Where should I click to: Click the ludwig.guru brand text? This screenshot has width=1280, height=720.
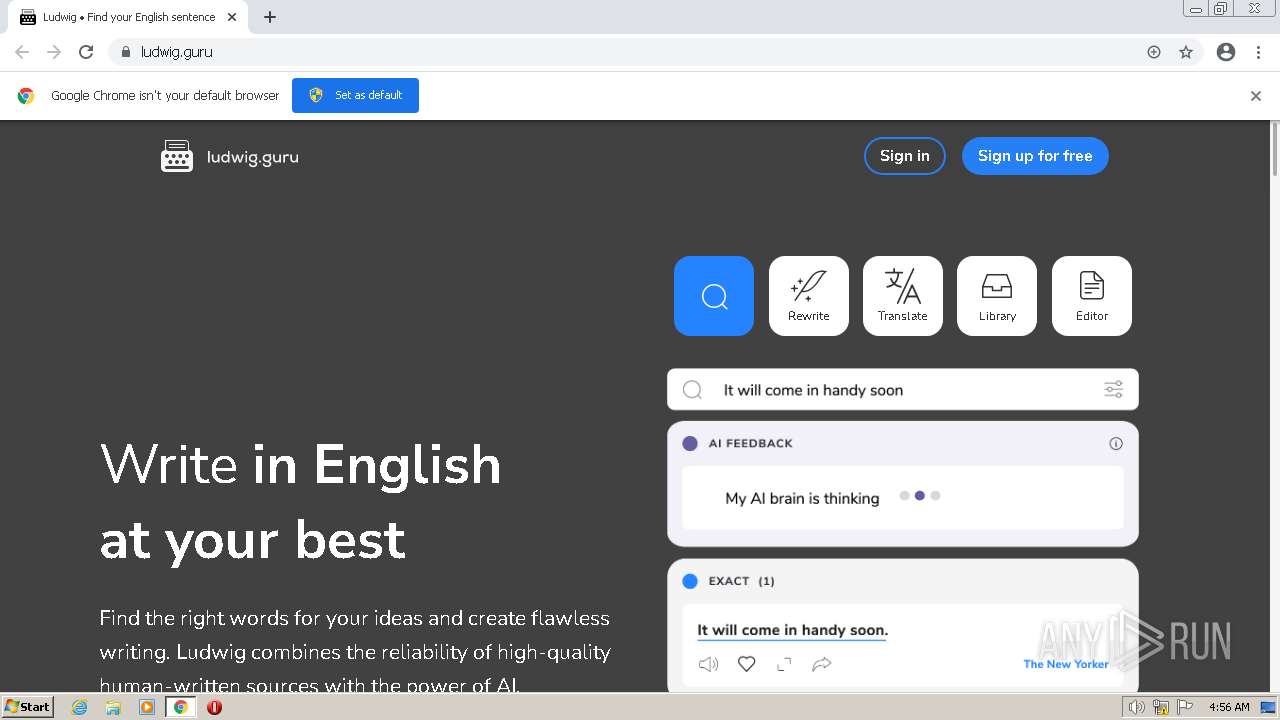tap(252, 157)
